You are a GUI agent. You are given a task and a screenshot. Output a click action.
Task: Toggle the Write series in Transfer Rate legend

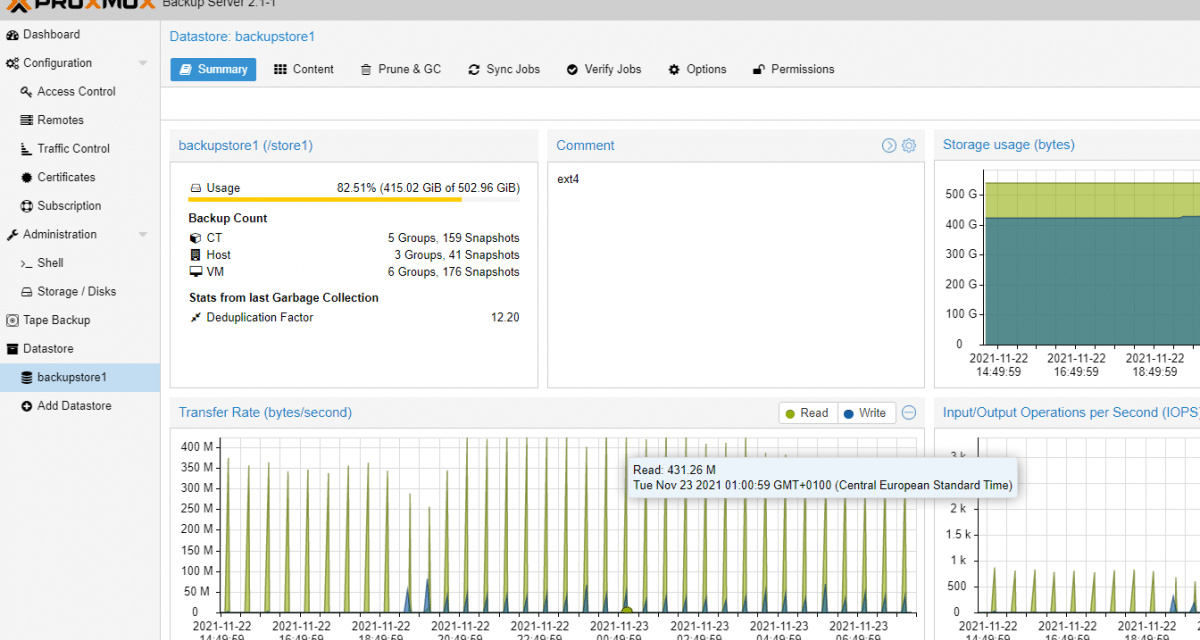click(x=866, y=412)
